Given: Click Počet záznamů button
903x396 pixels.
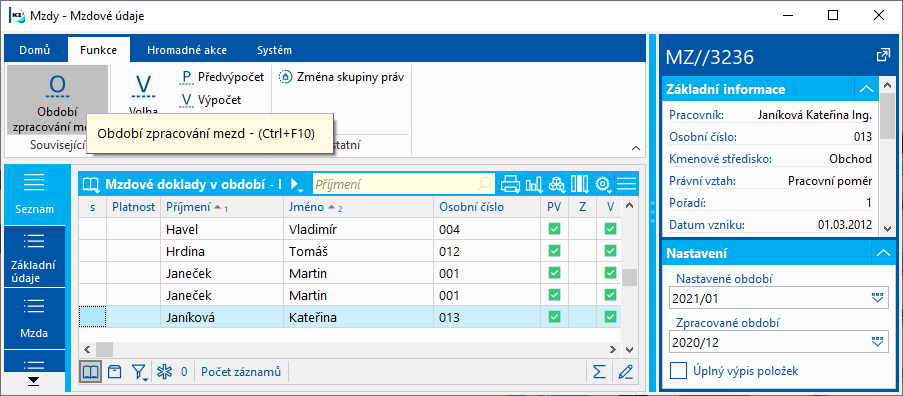Looking at the screenshot, I should click(x=241, y=372).
